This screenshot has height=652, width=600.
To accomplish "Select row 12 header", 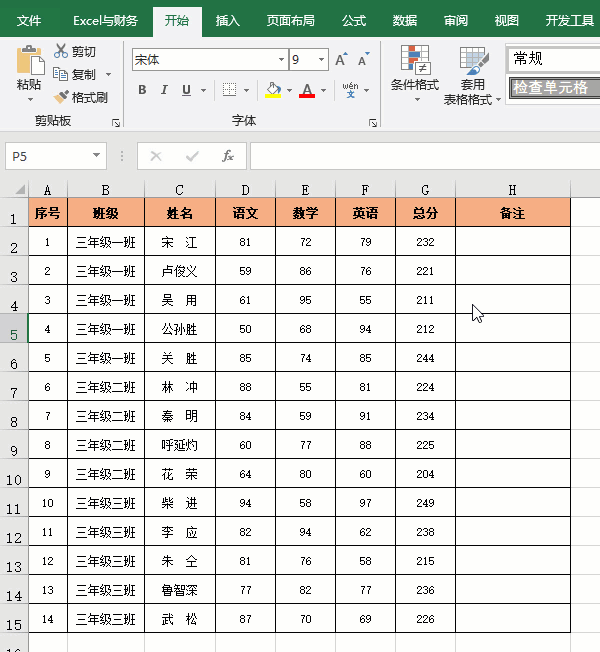I will [14, 531].
